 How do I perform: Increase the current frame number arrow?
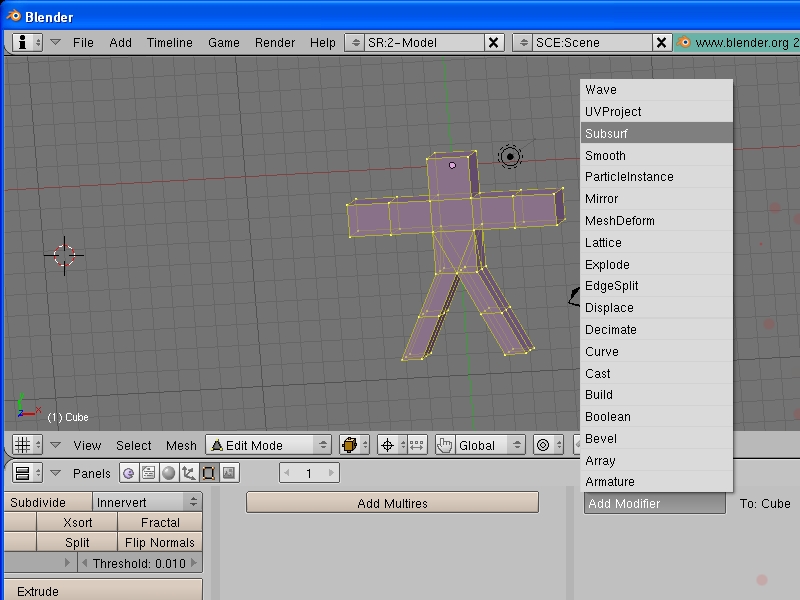click(331, 473)
